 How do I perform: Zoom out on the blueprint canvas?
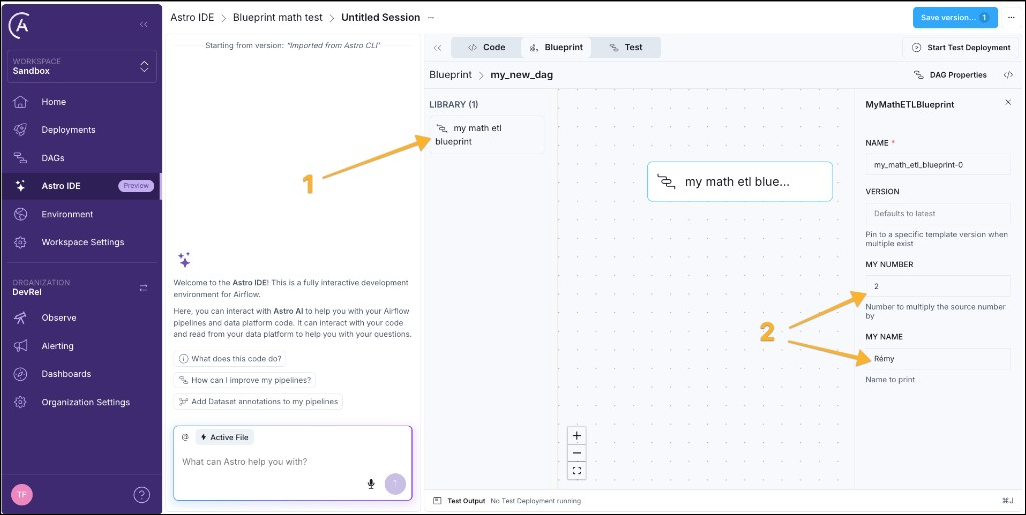tap(577, 453)
